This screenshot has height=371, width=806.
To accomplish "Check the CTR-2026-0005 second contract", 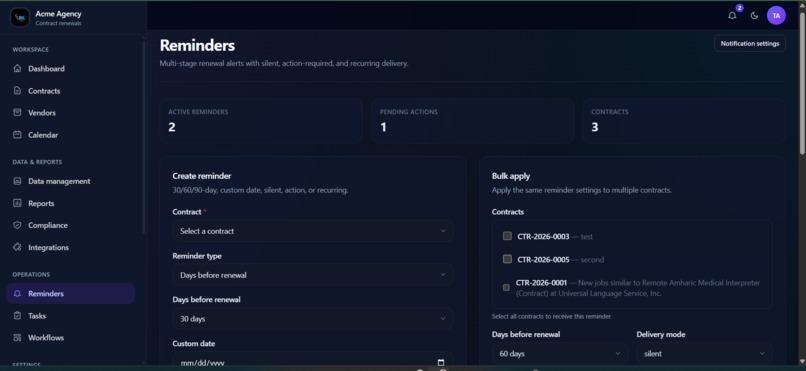I will click(x=507, y=259).
